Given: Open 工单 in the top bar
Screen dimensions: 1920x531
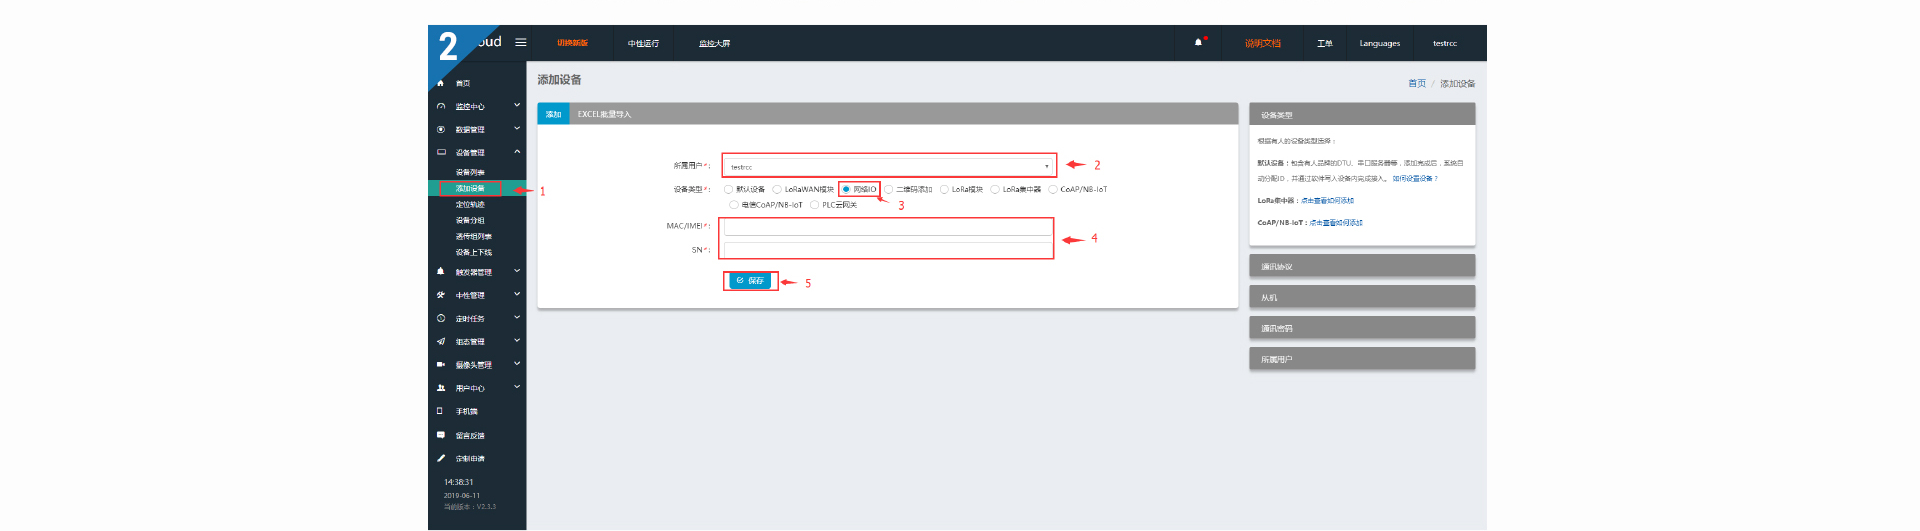Looking at the screenshot, I should (1324, 43).
